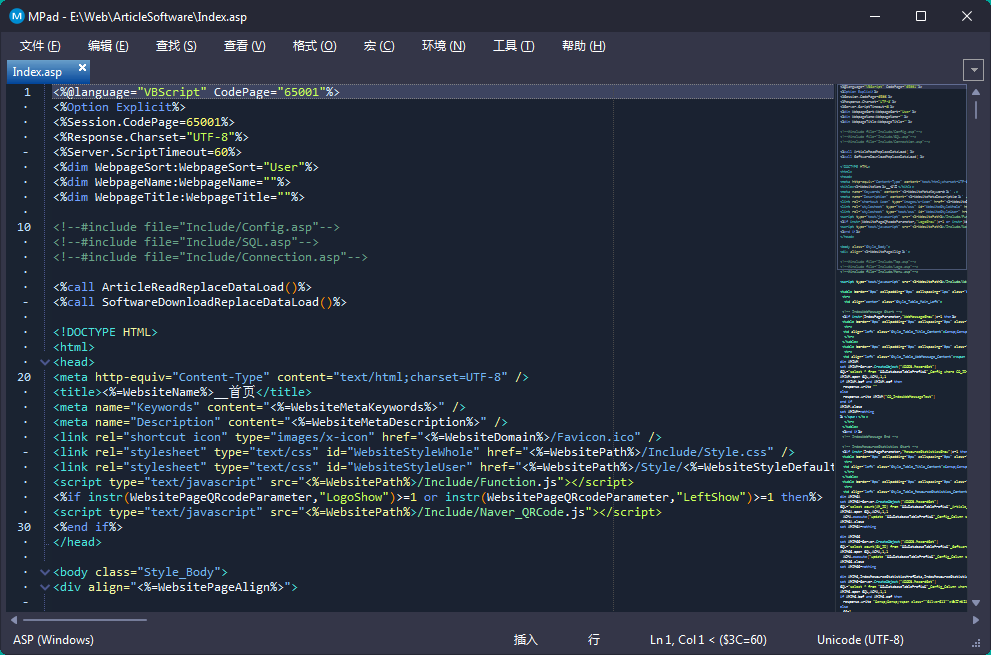Open the 工具 (T) menu

tap(513, 46)
